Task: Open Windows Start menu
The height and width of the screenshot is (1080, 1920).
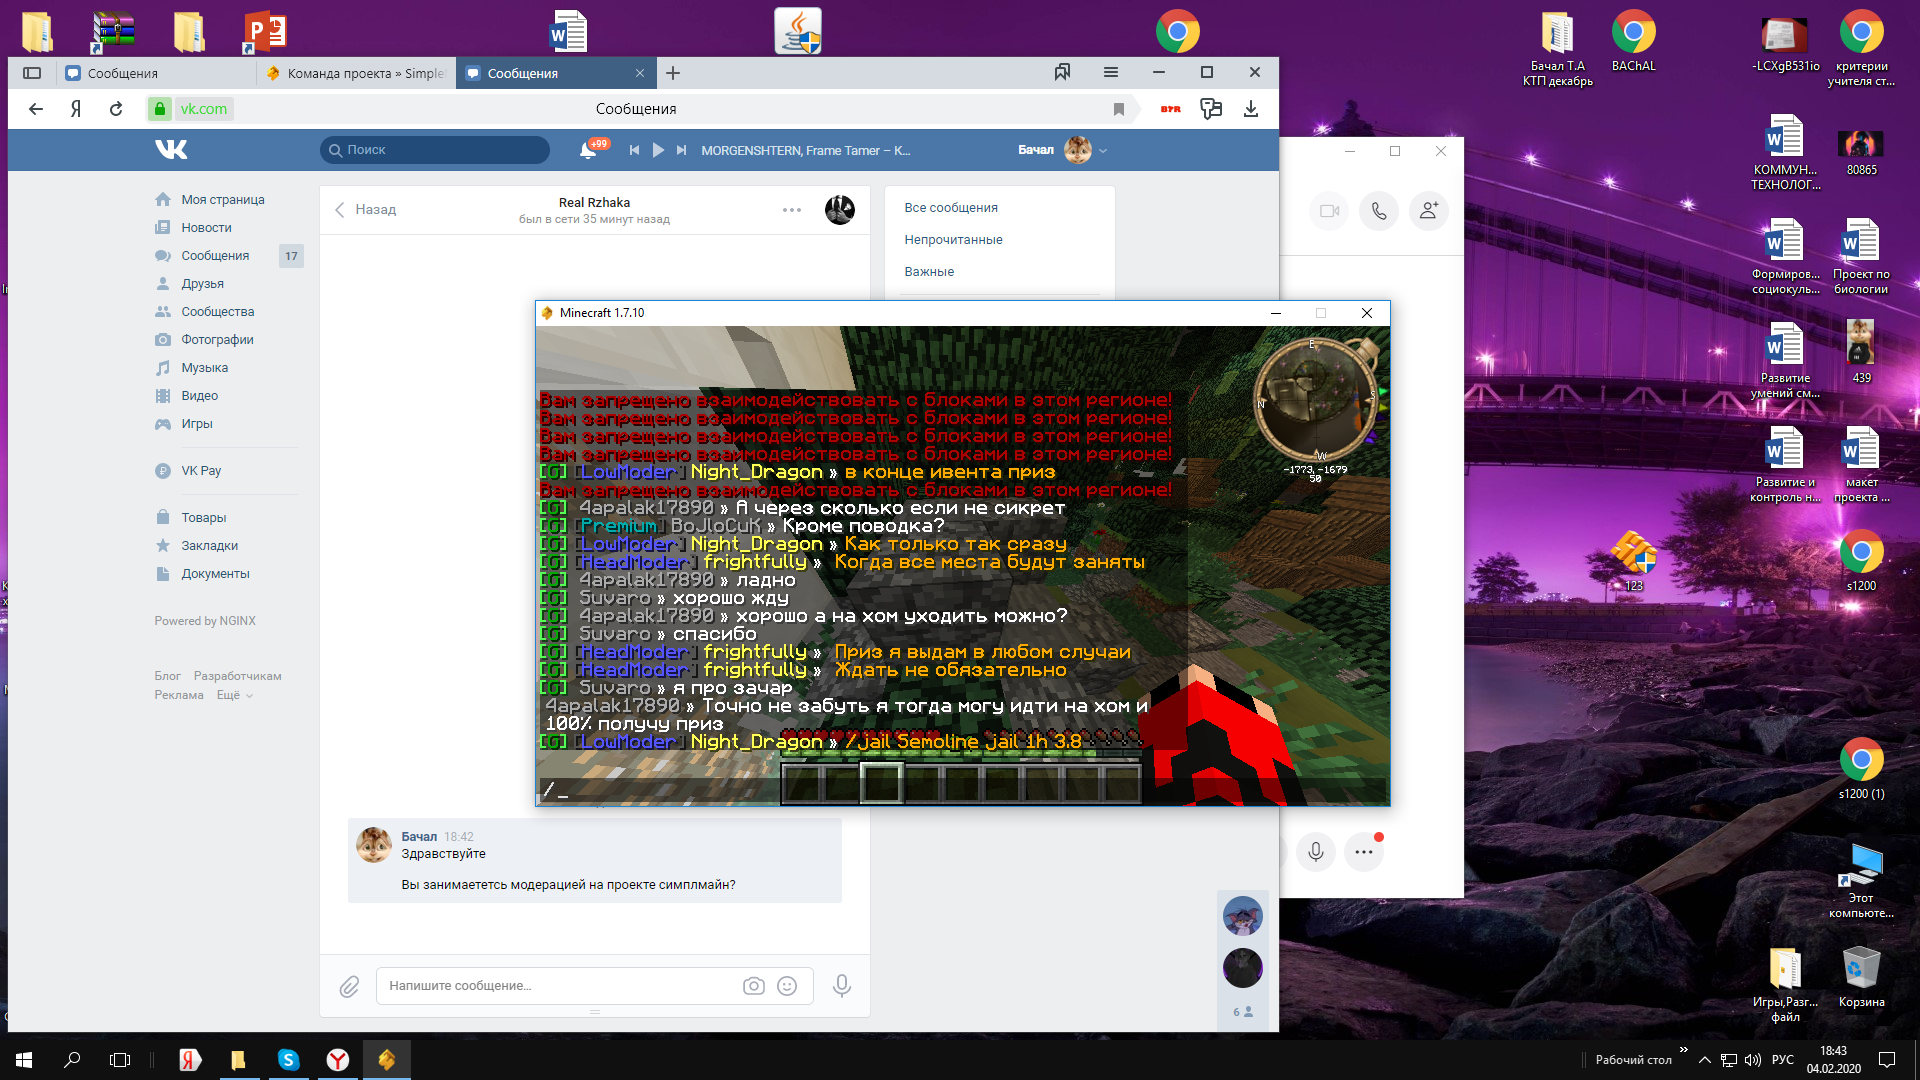Action: (x=24, y=1060)
